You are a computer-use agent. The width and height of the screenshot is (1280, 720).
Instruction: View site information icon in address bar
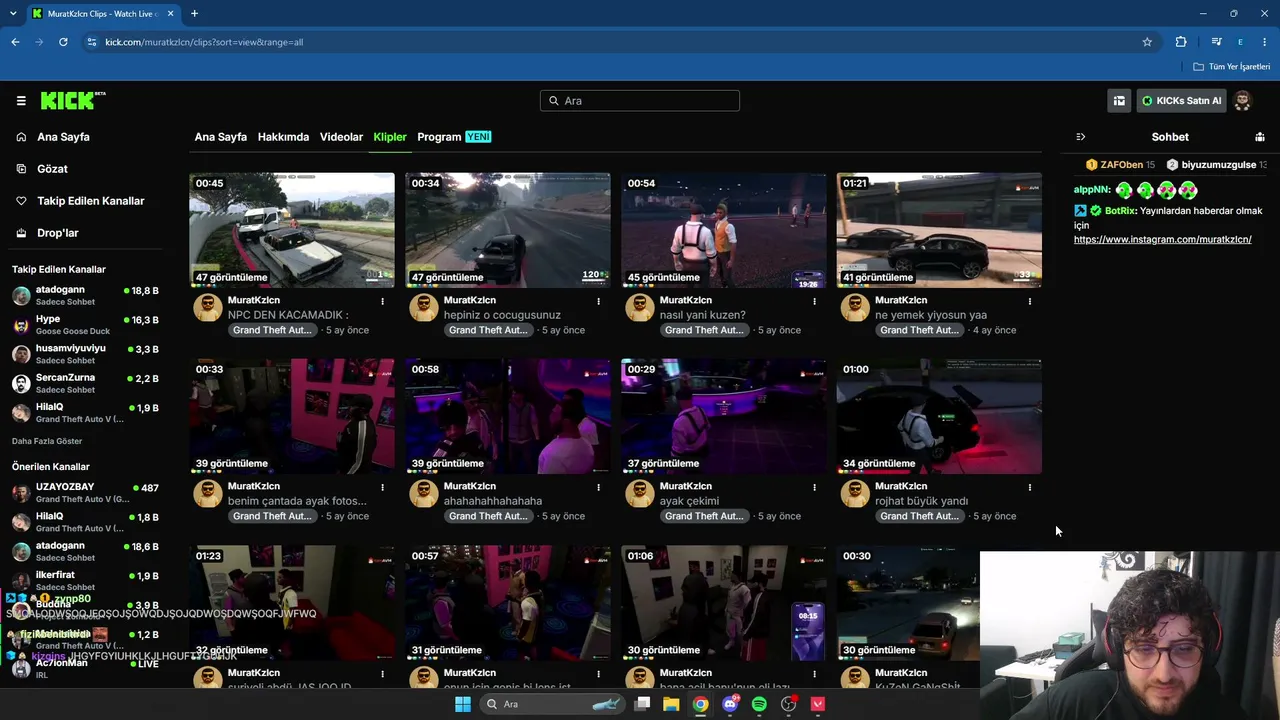click(x=92, y=42)
